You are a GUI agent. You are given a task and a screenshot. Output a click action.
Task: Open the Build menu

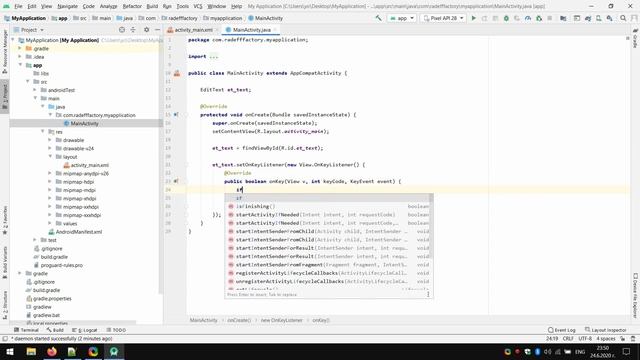point(152,6)
